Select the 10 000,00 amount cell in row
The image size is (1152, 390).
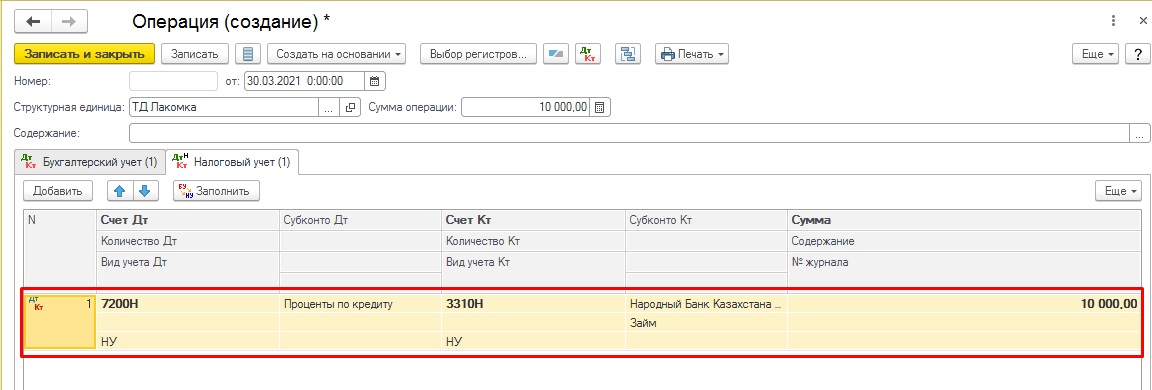coord(965,303)
